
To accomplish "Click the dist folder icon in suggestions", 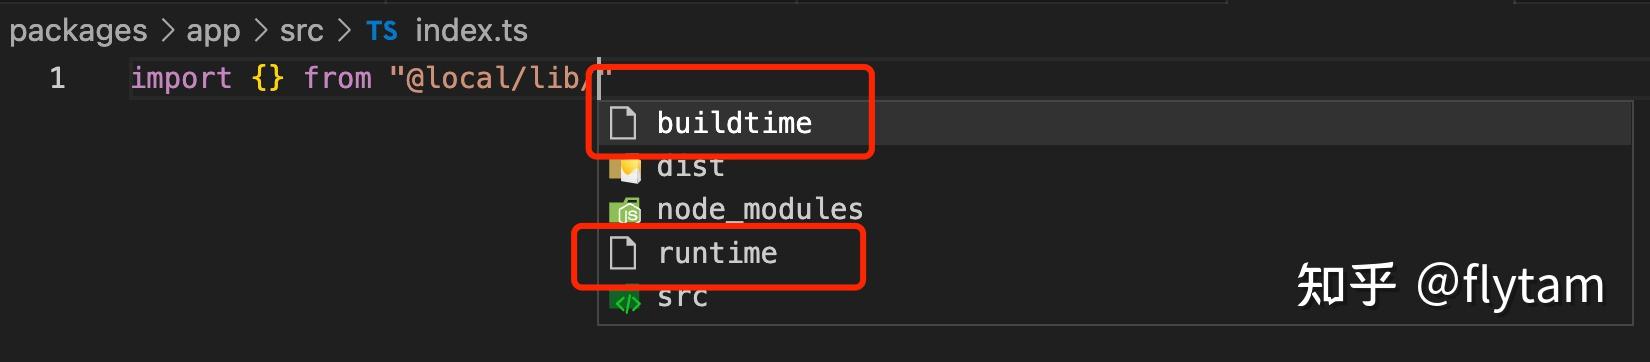I will (624, 168).
